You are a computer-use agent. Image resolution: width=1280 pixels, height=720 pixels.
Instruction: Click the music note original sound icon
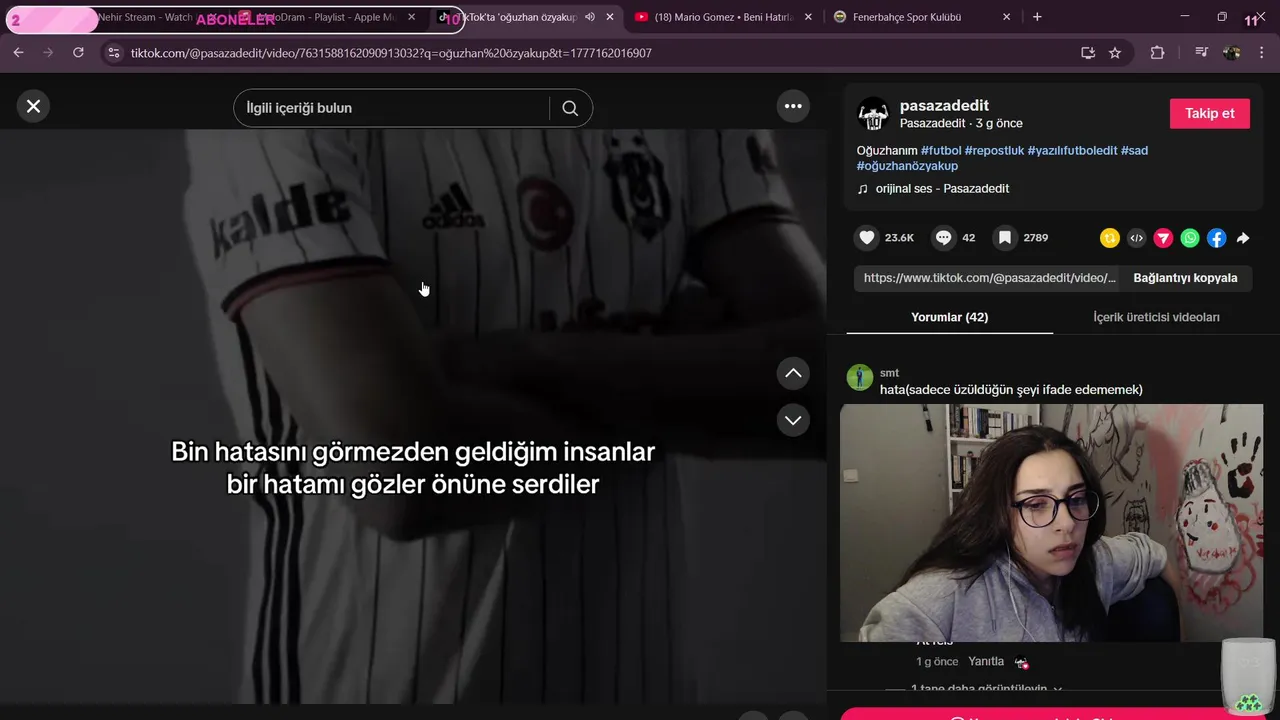[x=862, y=189]
